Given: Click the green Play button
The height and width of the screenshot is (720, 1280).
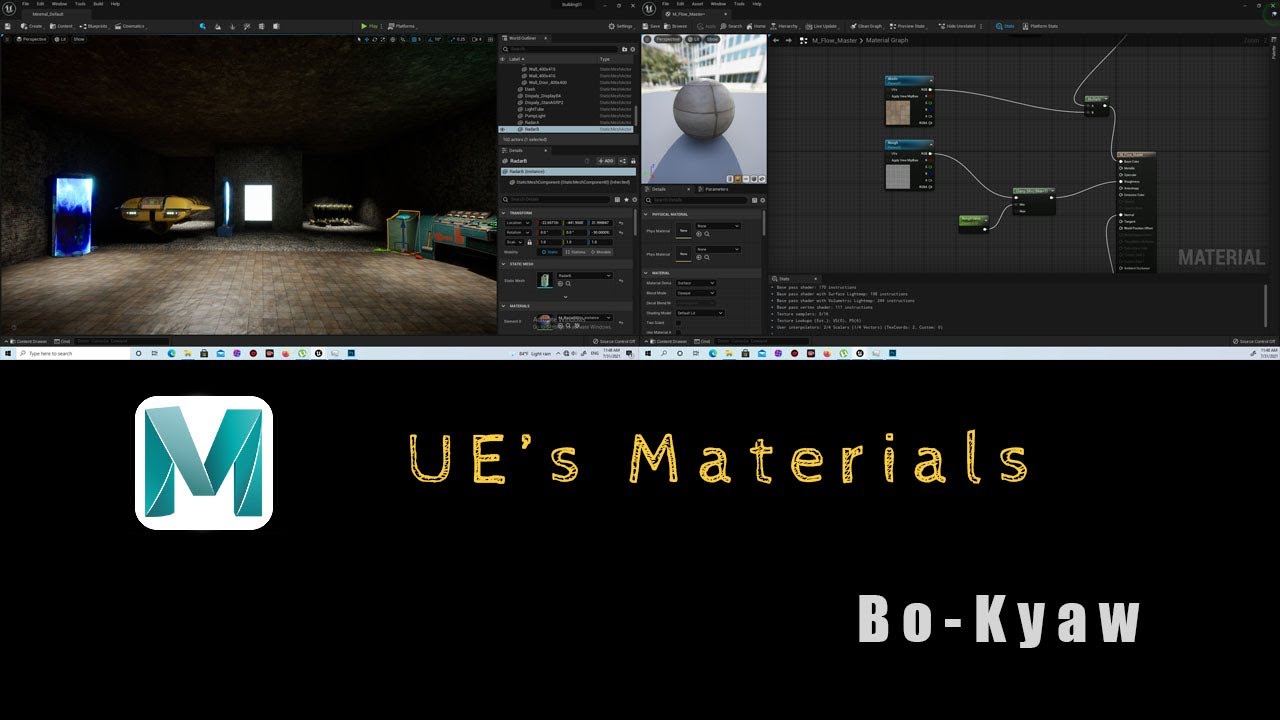Looking at the screenshot, I should point(372,26).
